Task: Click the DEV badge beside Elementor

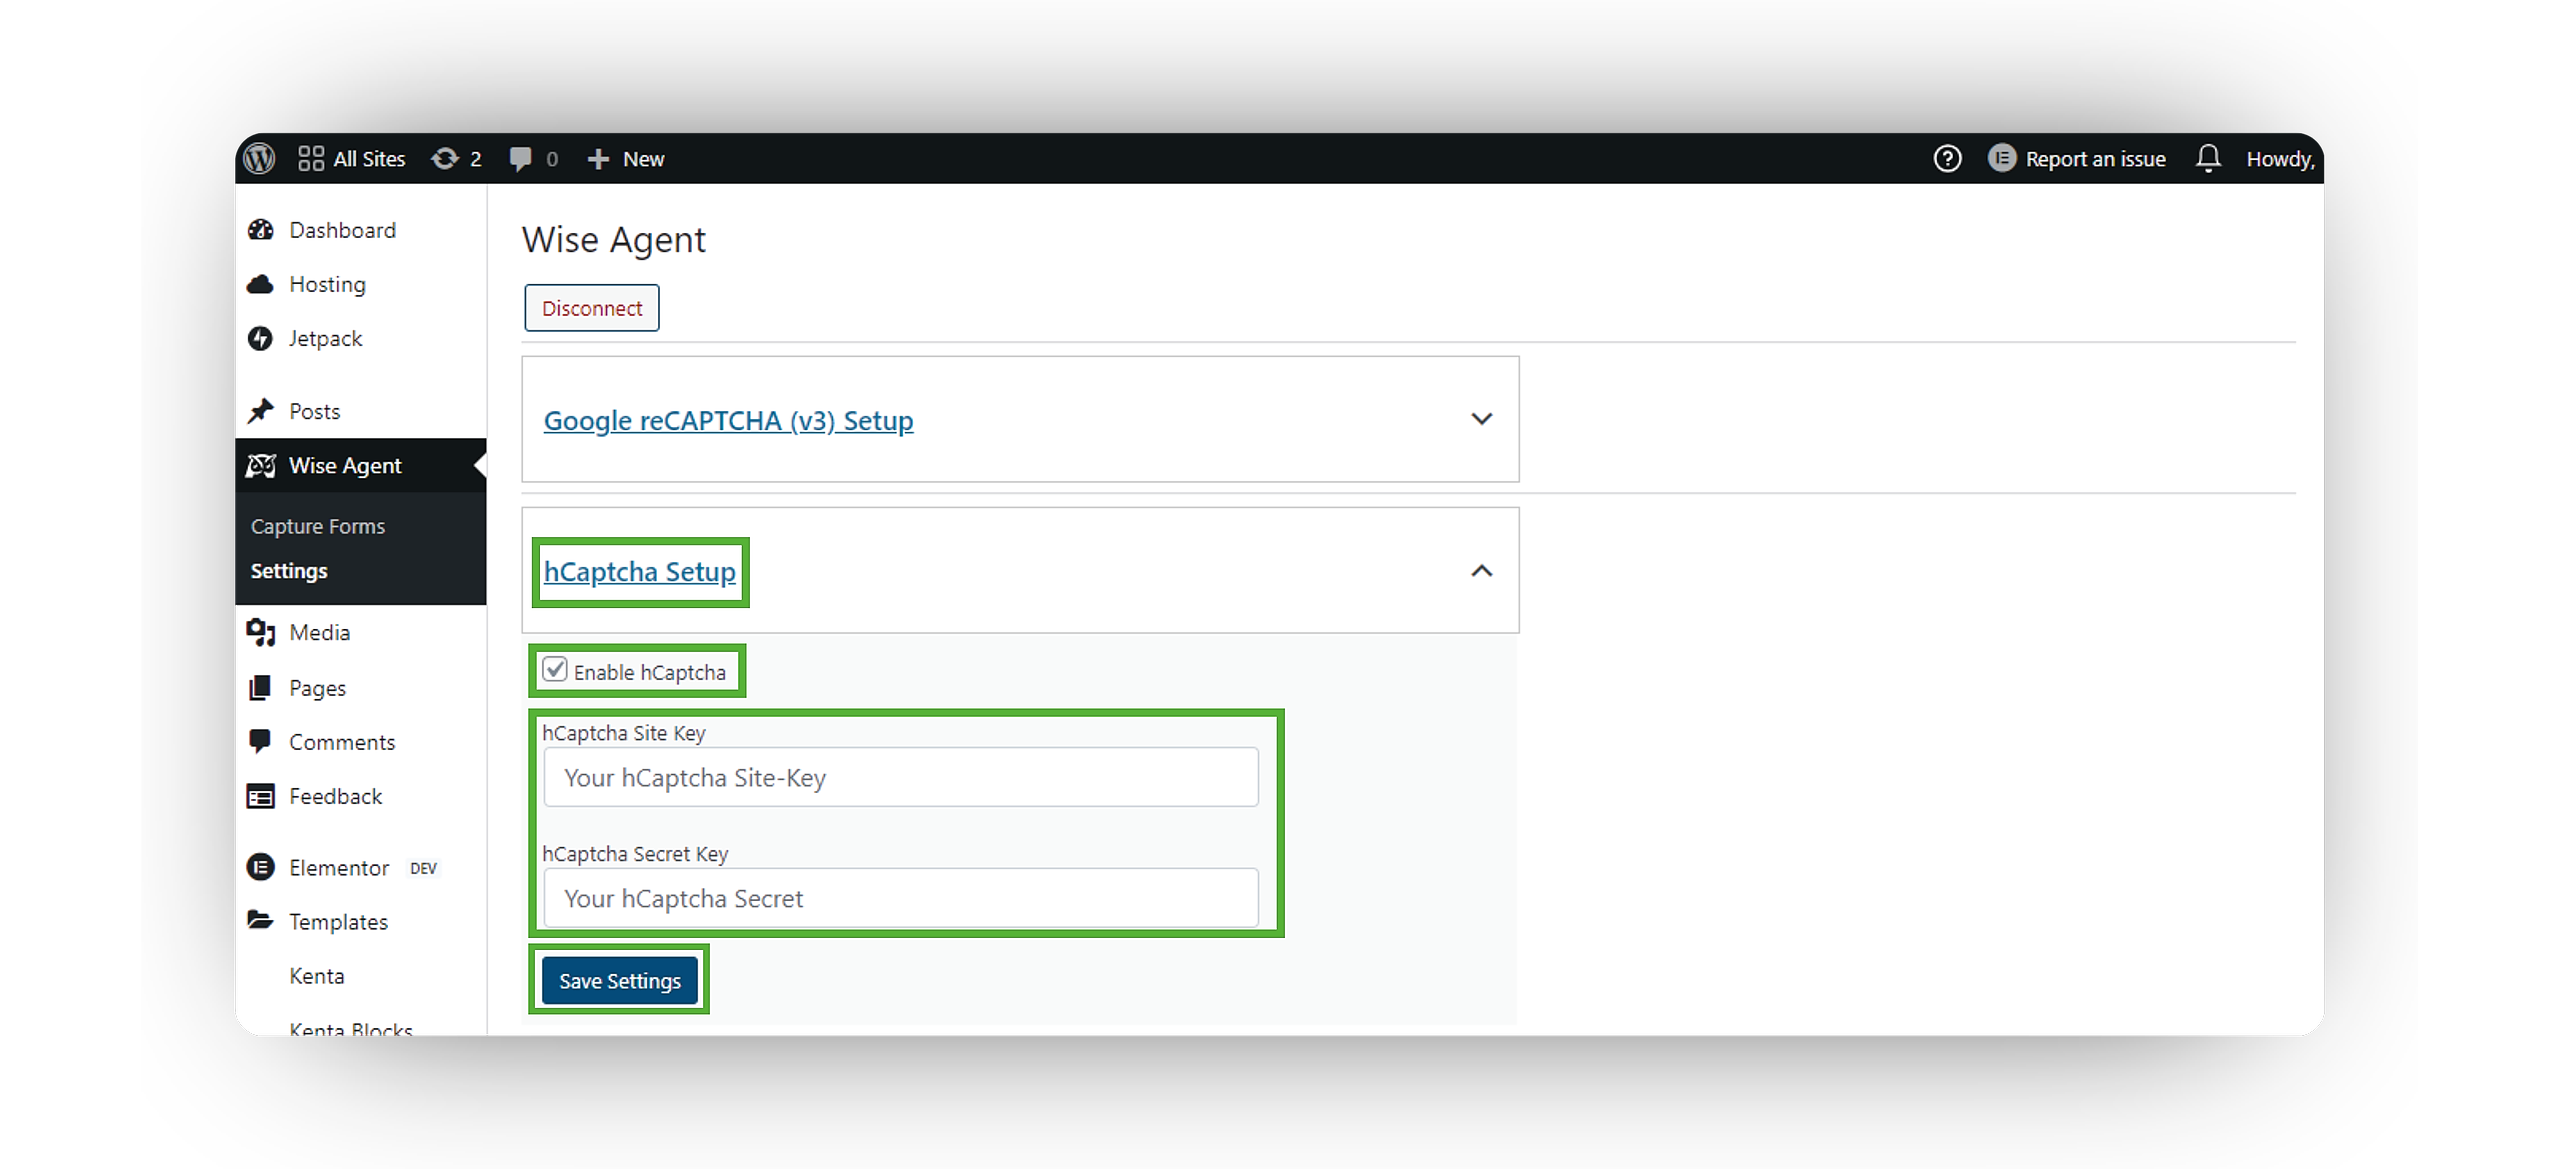Action: click(423, 868)
